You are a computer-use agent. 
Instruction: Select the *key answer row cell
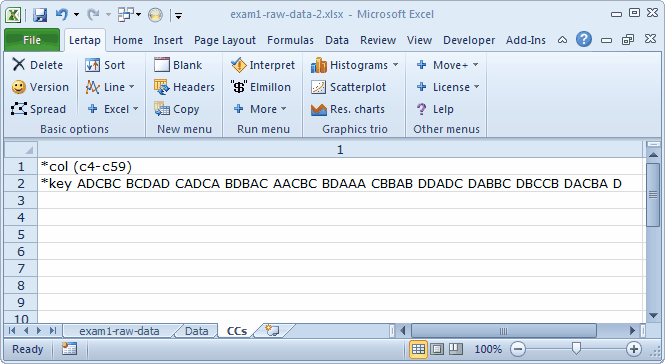(341, 183)
